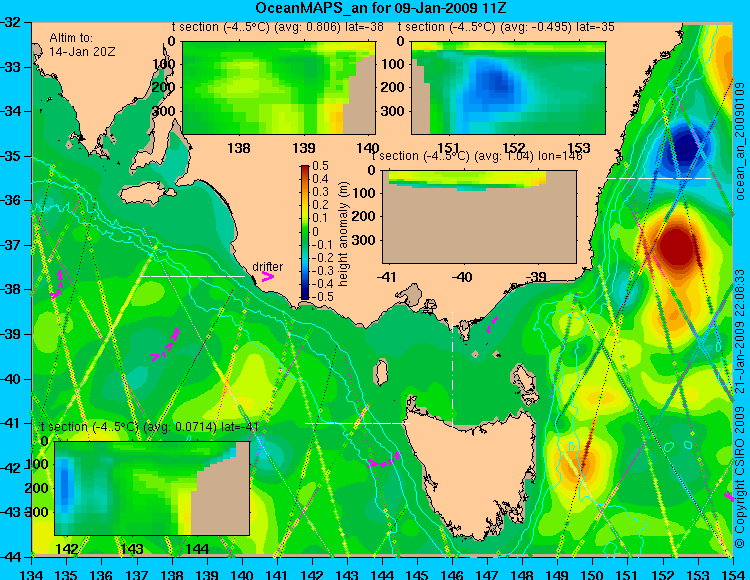Viewport: 750px width, 580px height.
Task: Click the magenta drifter track near 138, -39
Action: tap(165, 345)
